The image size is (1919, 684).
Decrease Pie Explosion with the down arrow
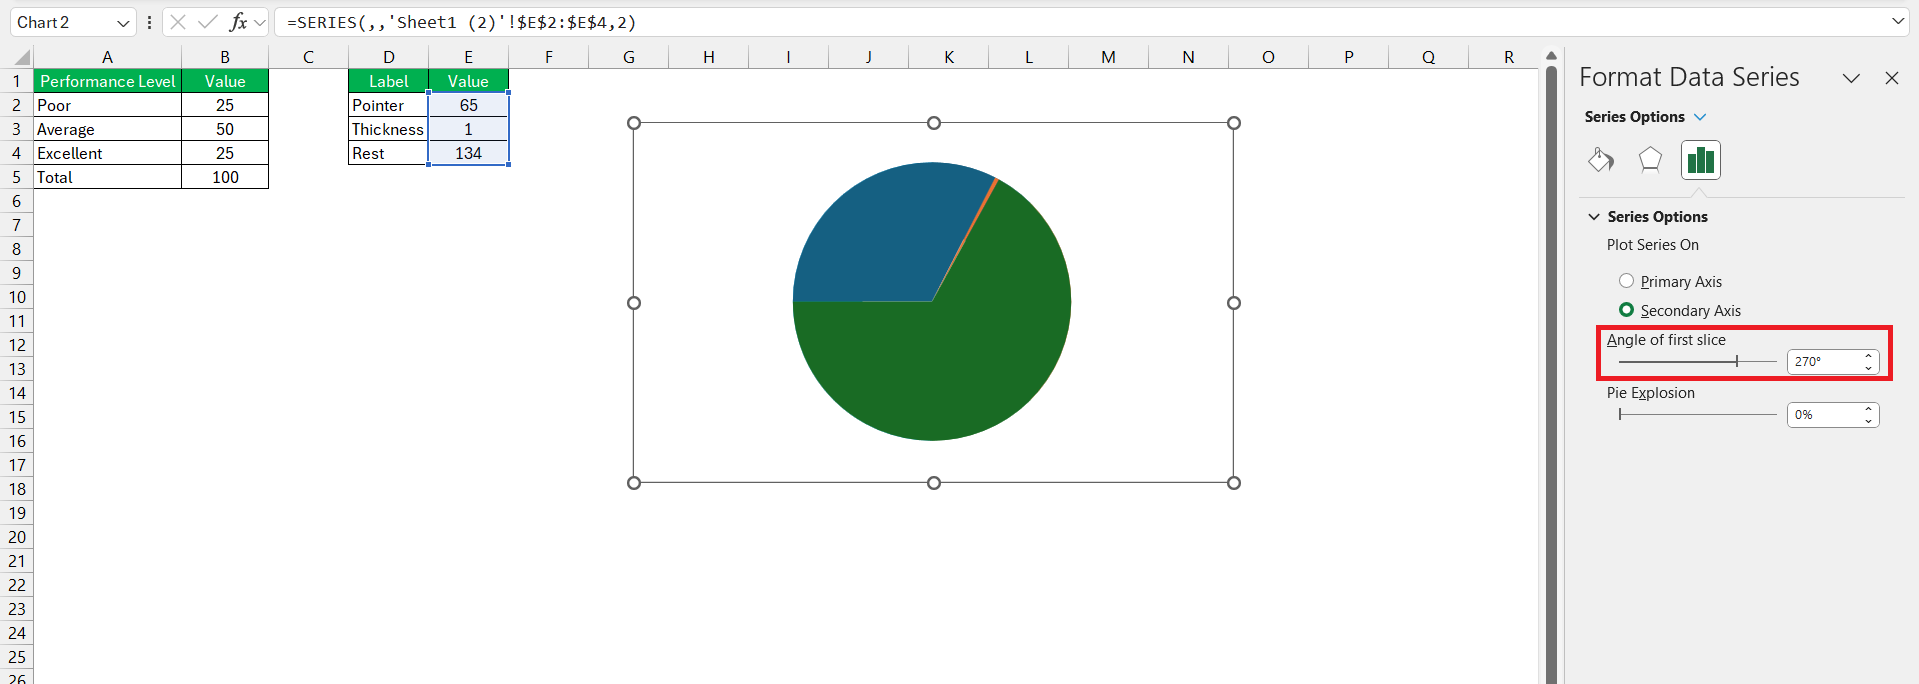1868,421
